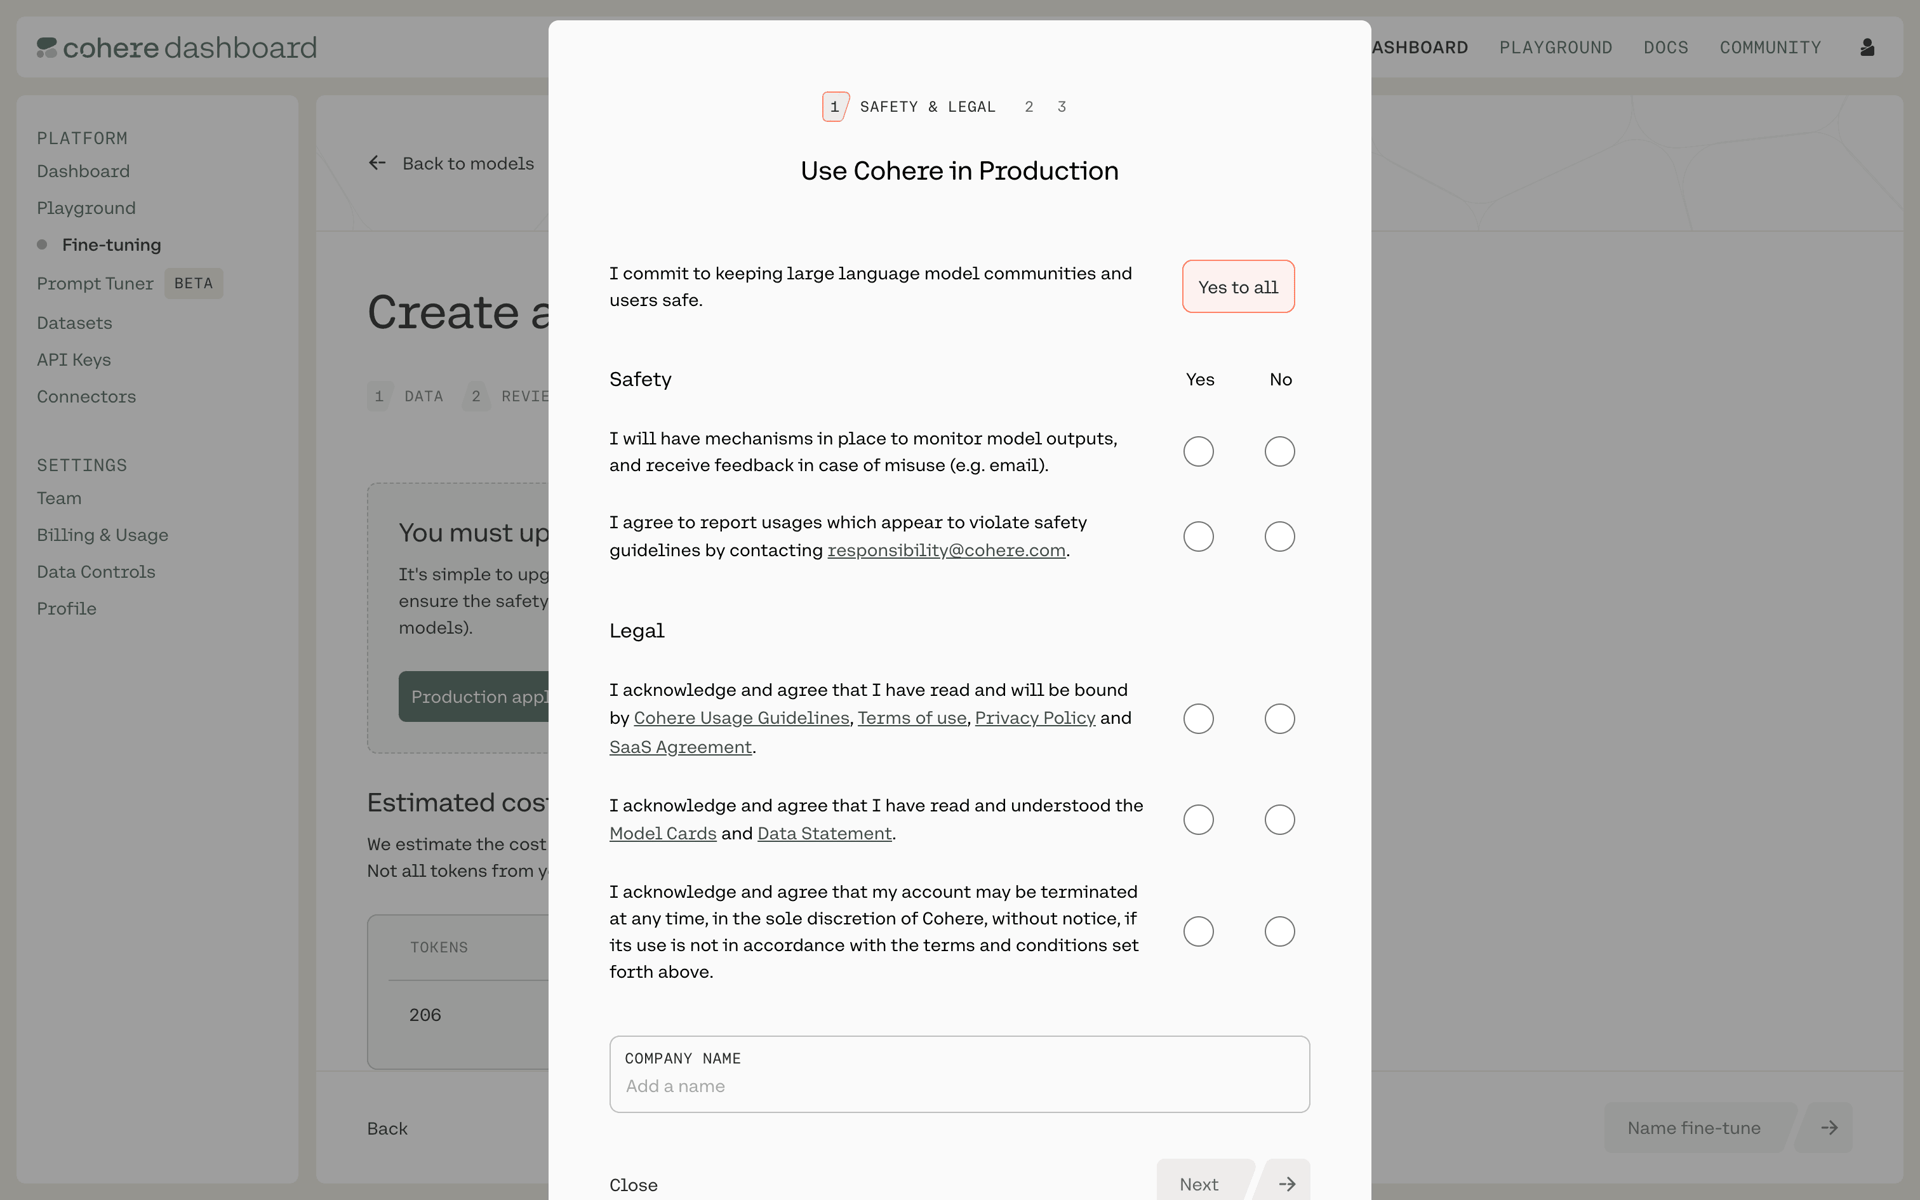Open Prompt Tuner in the sidebar

95,284
